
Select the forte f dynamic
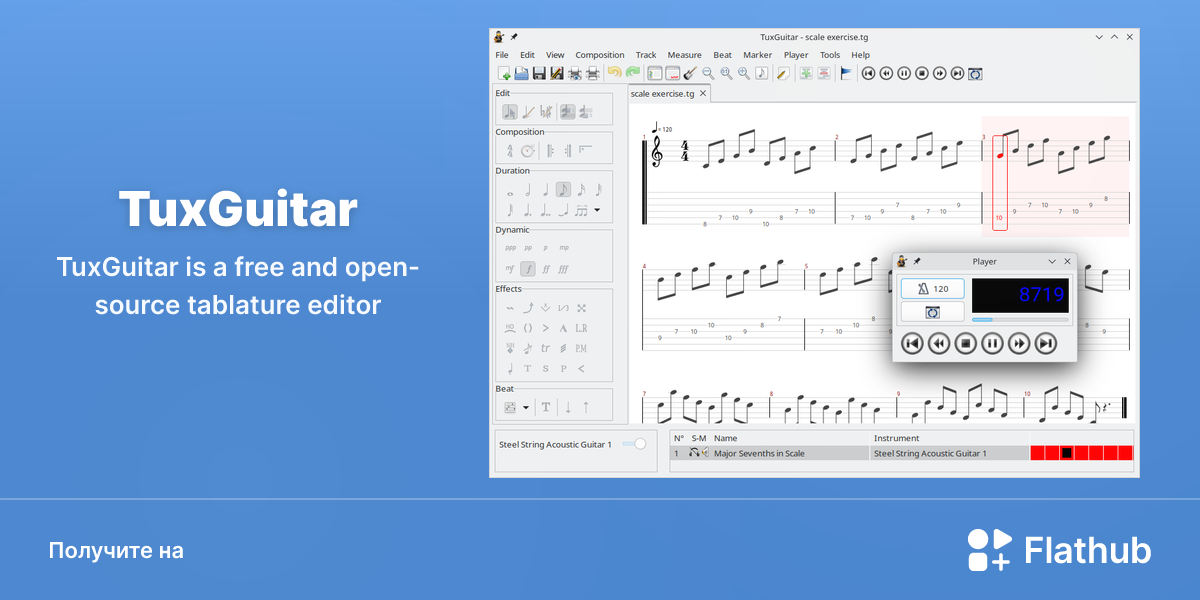pos(528,269)
